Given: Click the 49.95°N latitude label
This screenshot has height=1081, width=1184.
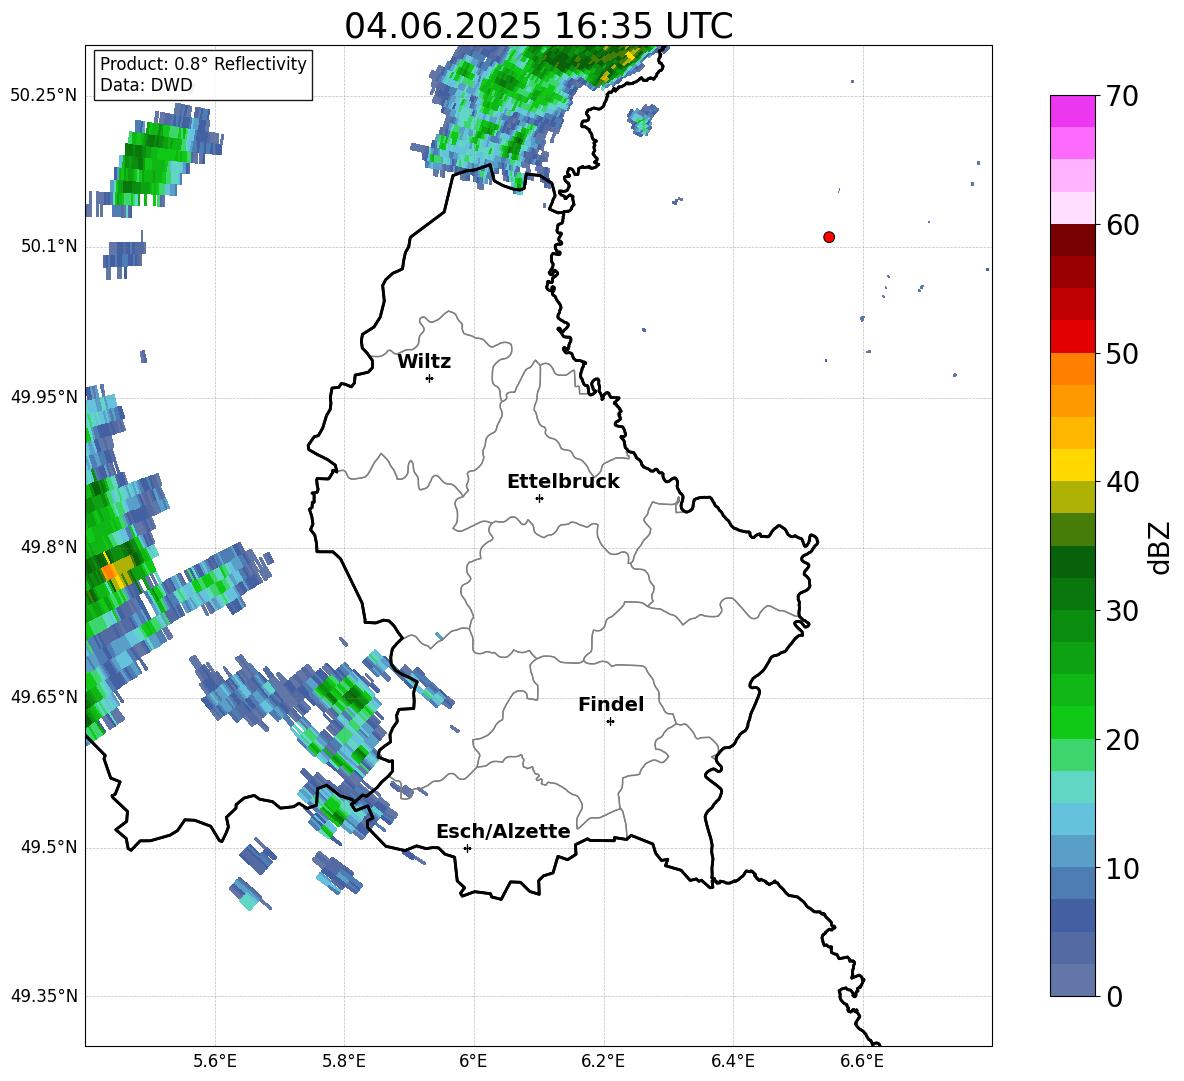Looking at the screenshot, I should click(x=43, y=396).
